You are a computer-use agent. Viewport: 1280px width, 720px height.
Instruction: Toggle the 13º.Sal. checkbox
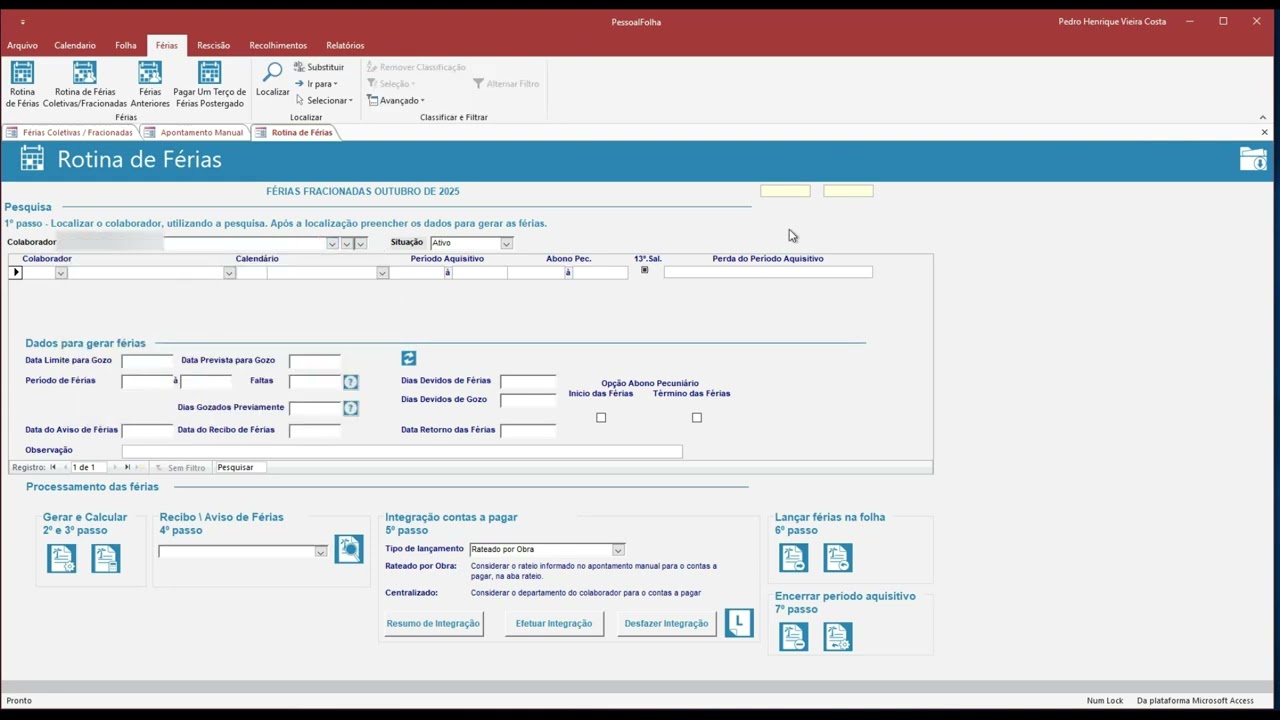click(x=644, y=270)
